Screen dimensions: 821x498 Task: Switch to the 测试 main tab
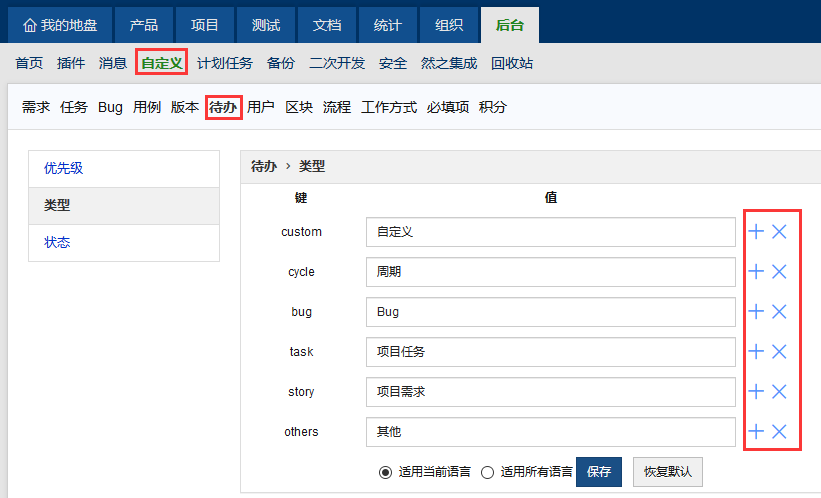(266, 25)
